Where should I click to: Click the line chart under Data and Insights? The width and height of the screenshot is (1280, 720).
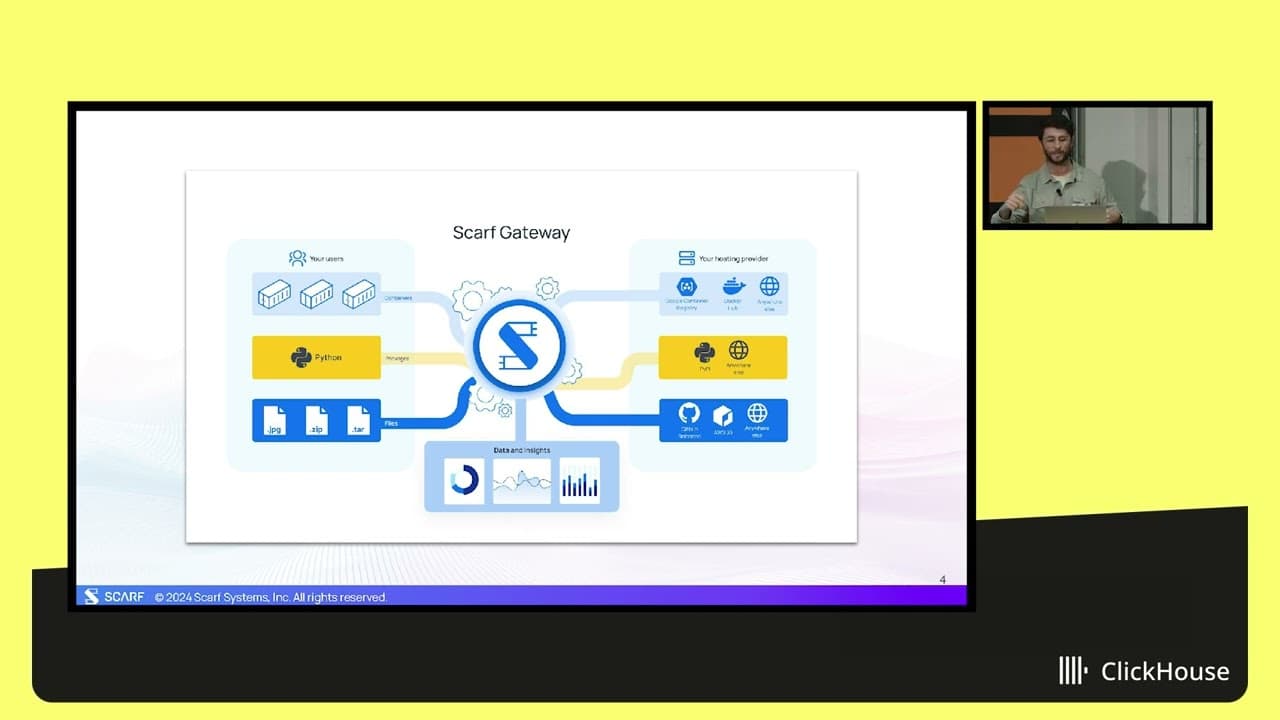521,481
